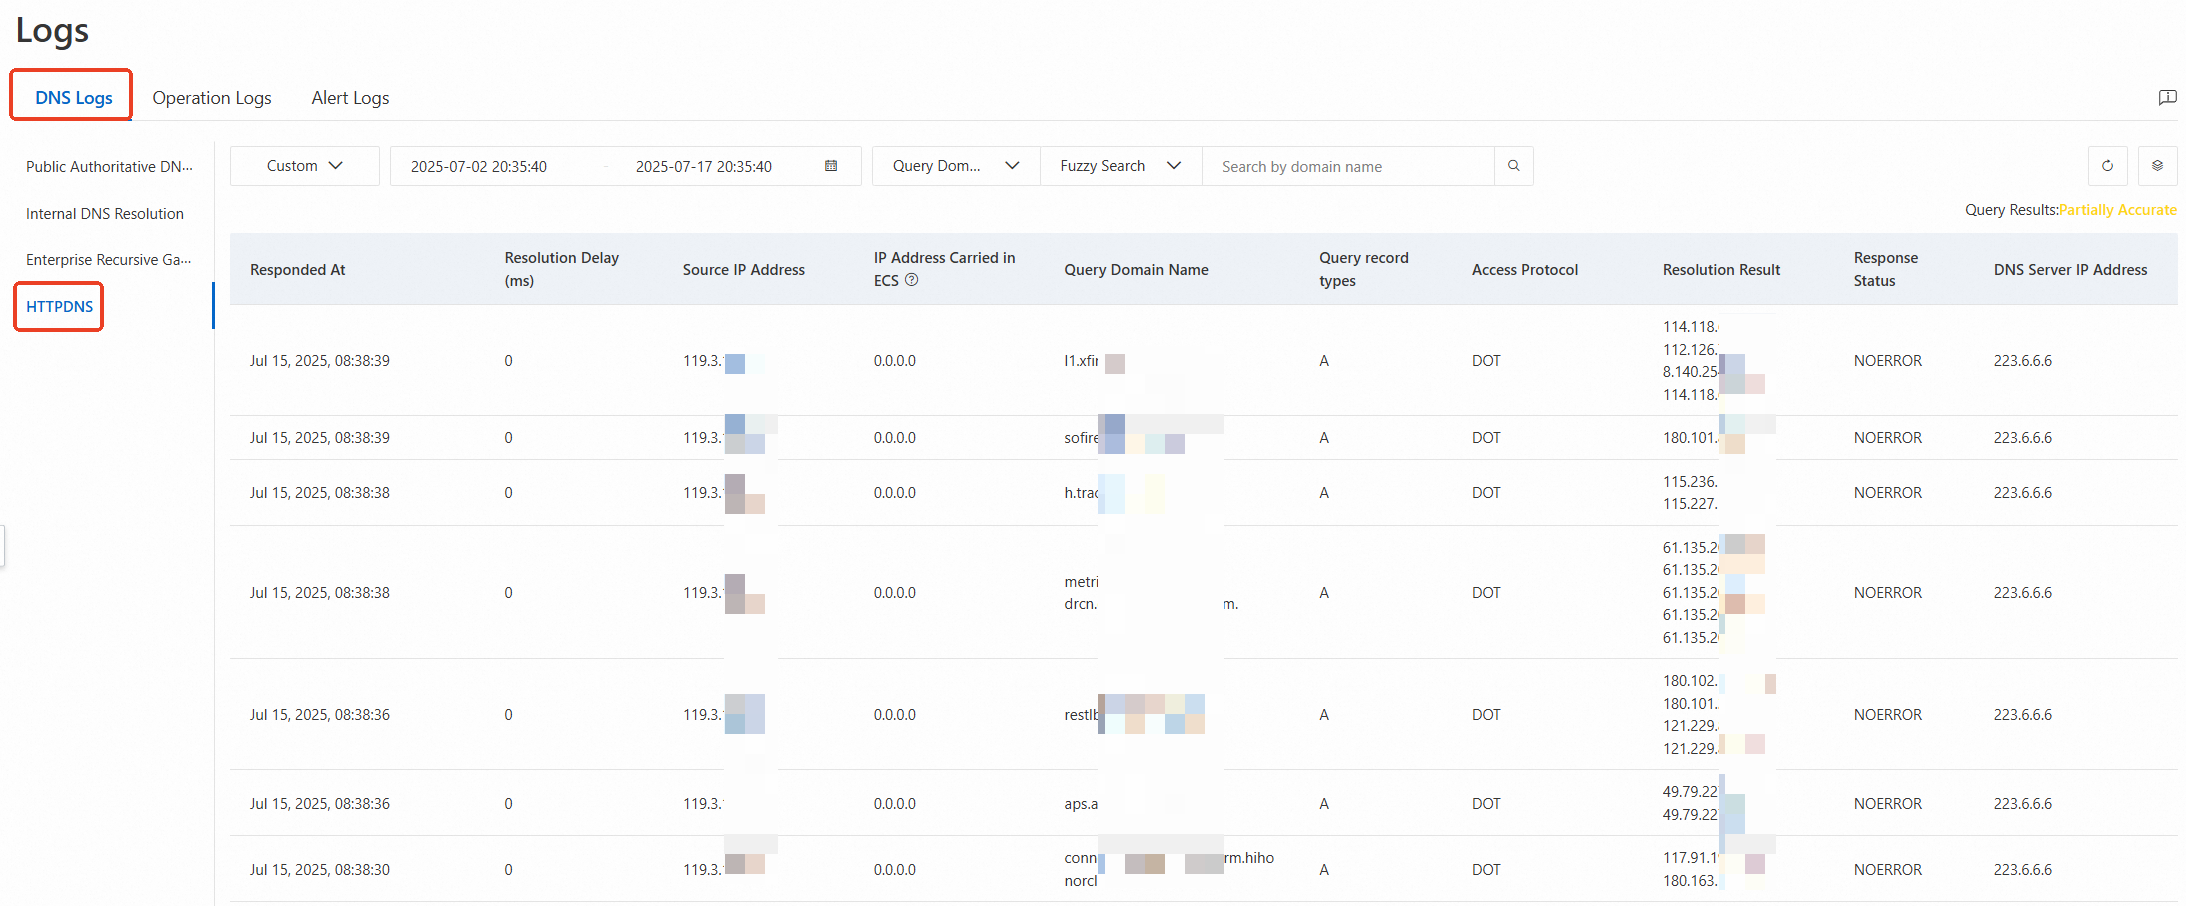Click the 180.102. resolution result entry
This screenshot has width=2186, height=906.
click(1690, 681)
